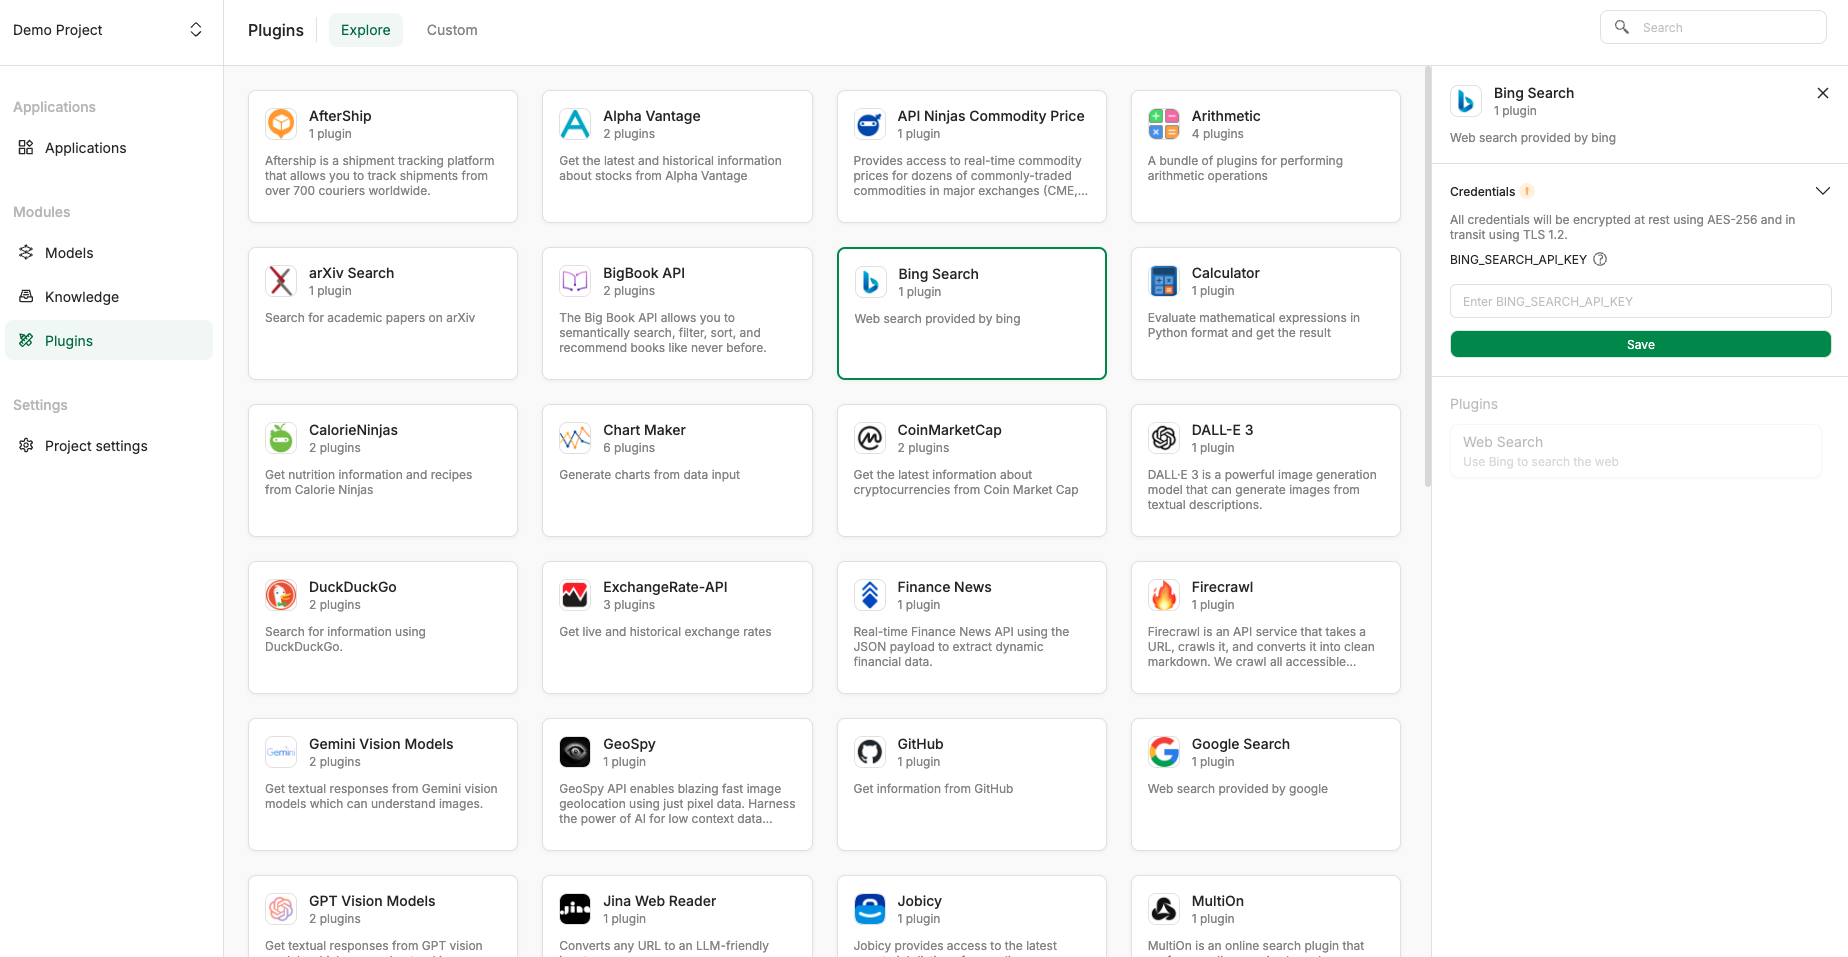
Task: Click the Gemini Vision Models icon
Action: click(281, 752)
